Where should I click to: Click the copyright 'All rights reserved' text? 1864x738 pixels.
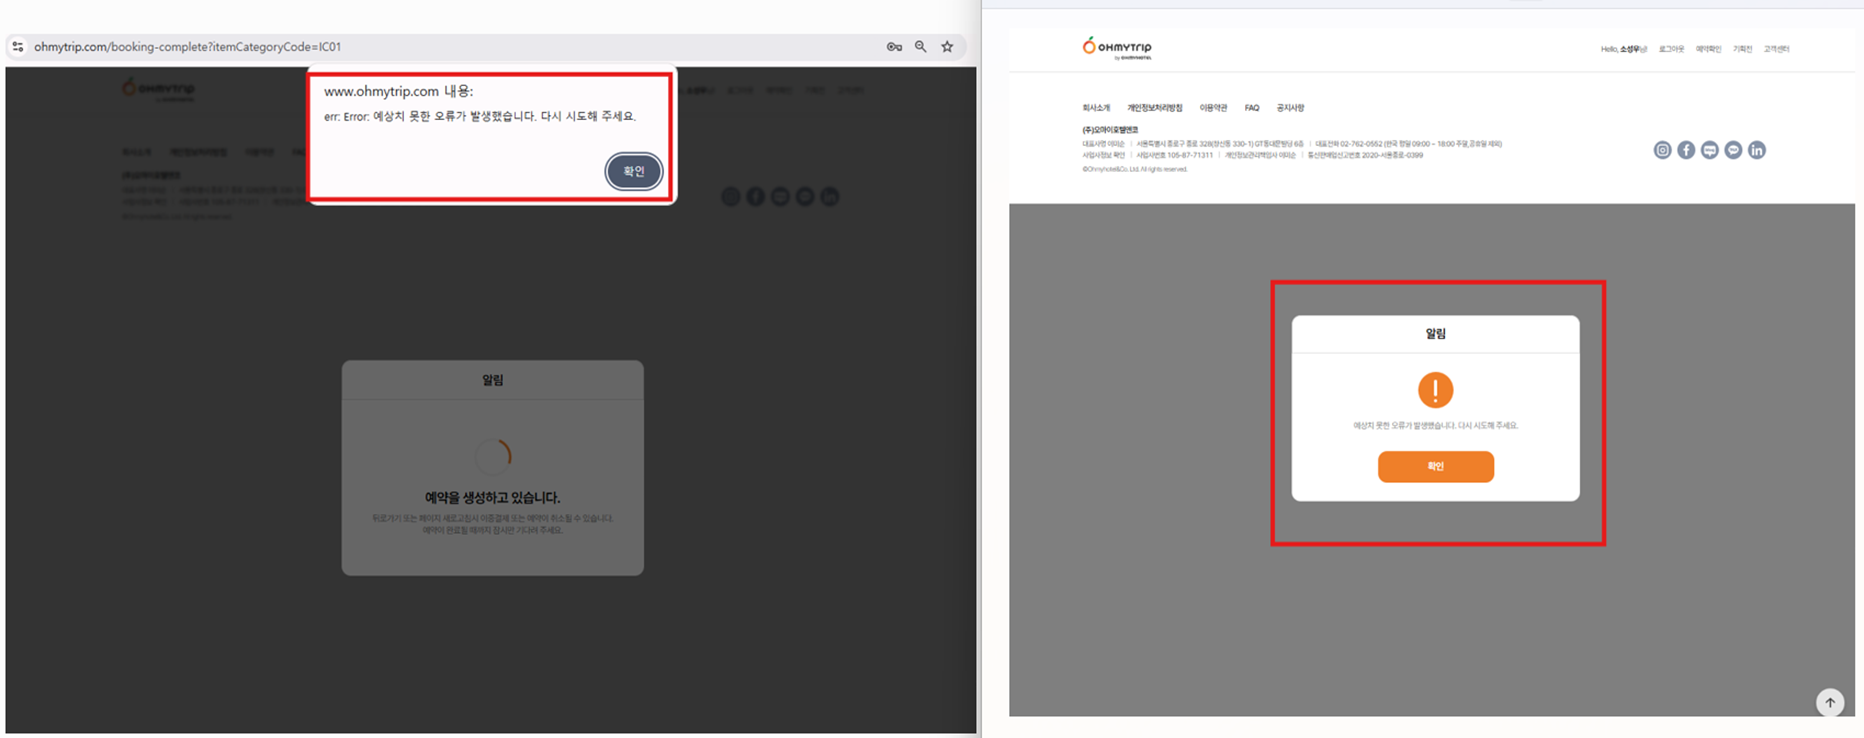point(1134,169)
